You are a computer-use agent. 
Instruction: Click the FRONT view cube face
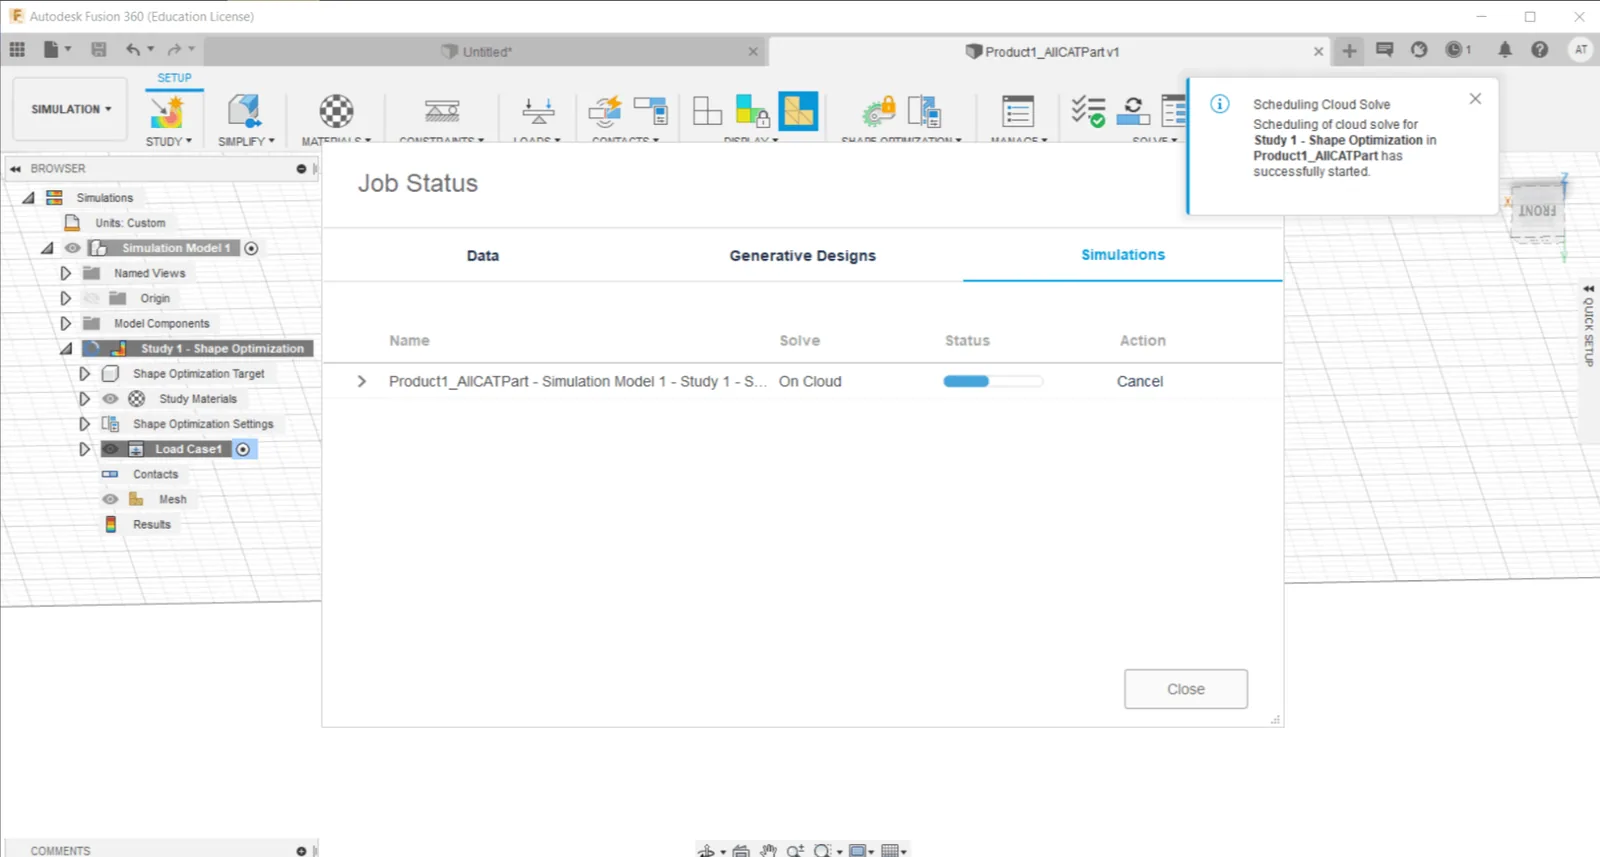(1537, 210)
